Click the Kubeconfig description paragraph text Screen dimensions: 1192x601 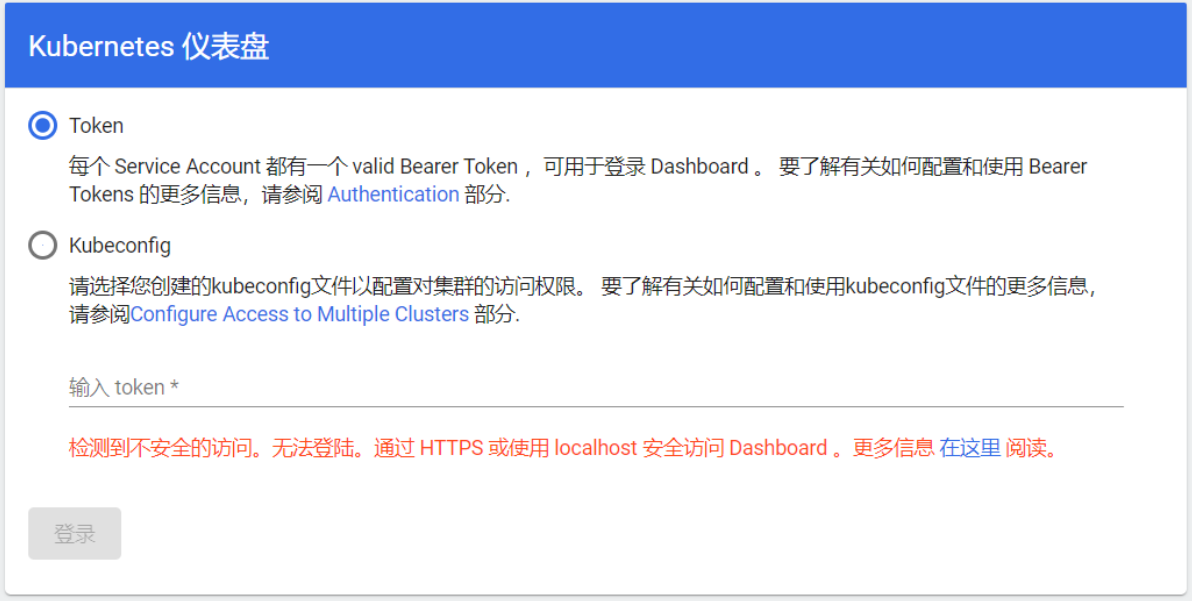583,301
